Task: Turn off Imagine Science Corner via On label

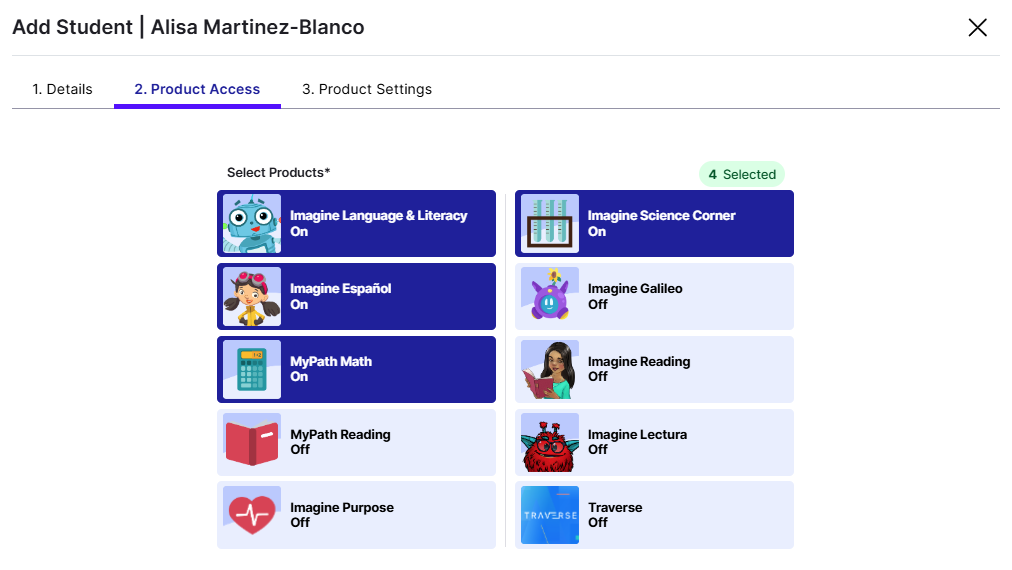Action: point(597,232)
